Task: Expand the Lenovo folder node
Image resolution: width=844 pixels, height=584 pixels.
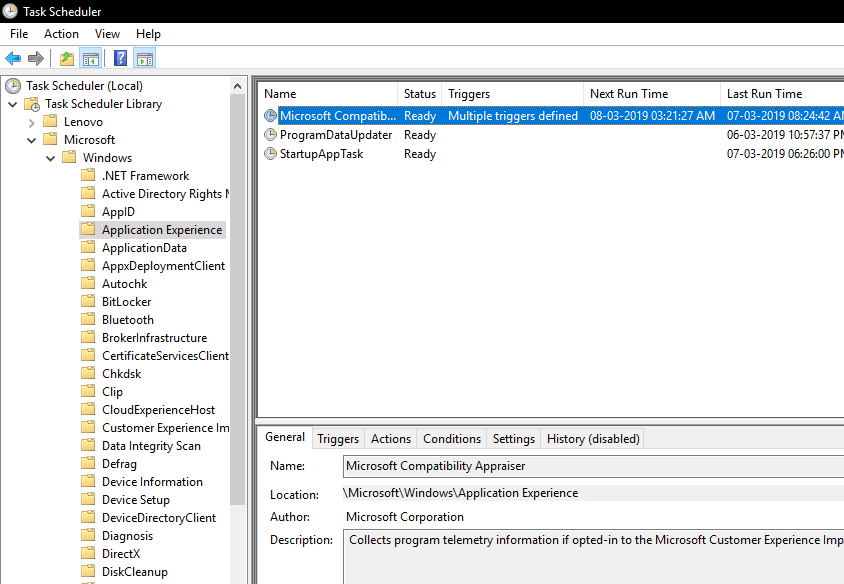Action: 32,122
